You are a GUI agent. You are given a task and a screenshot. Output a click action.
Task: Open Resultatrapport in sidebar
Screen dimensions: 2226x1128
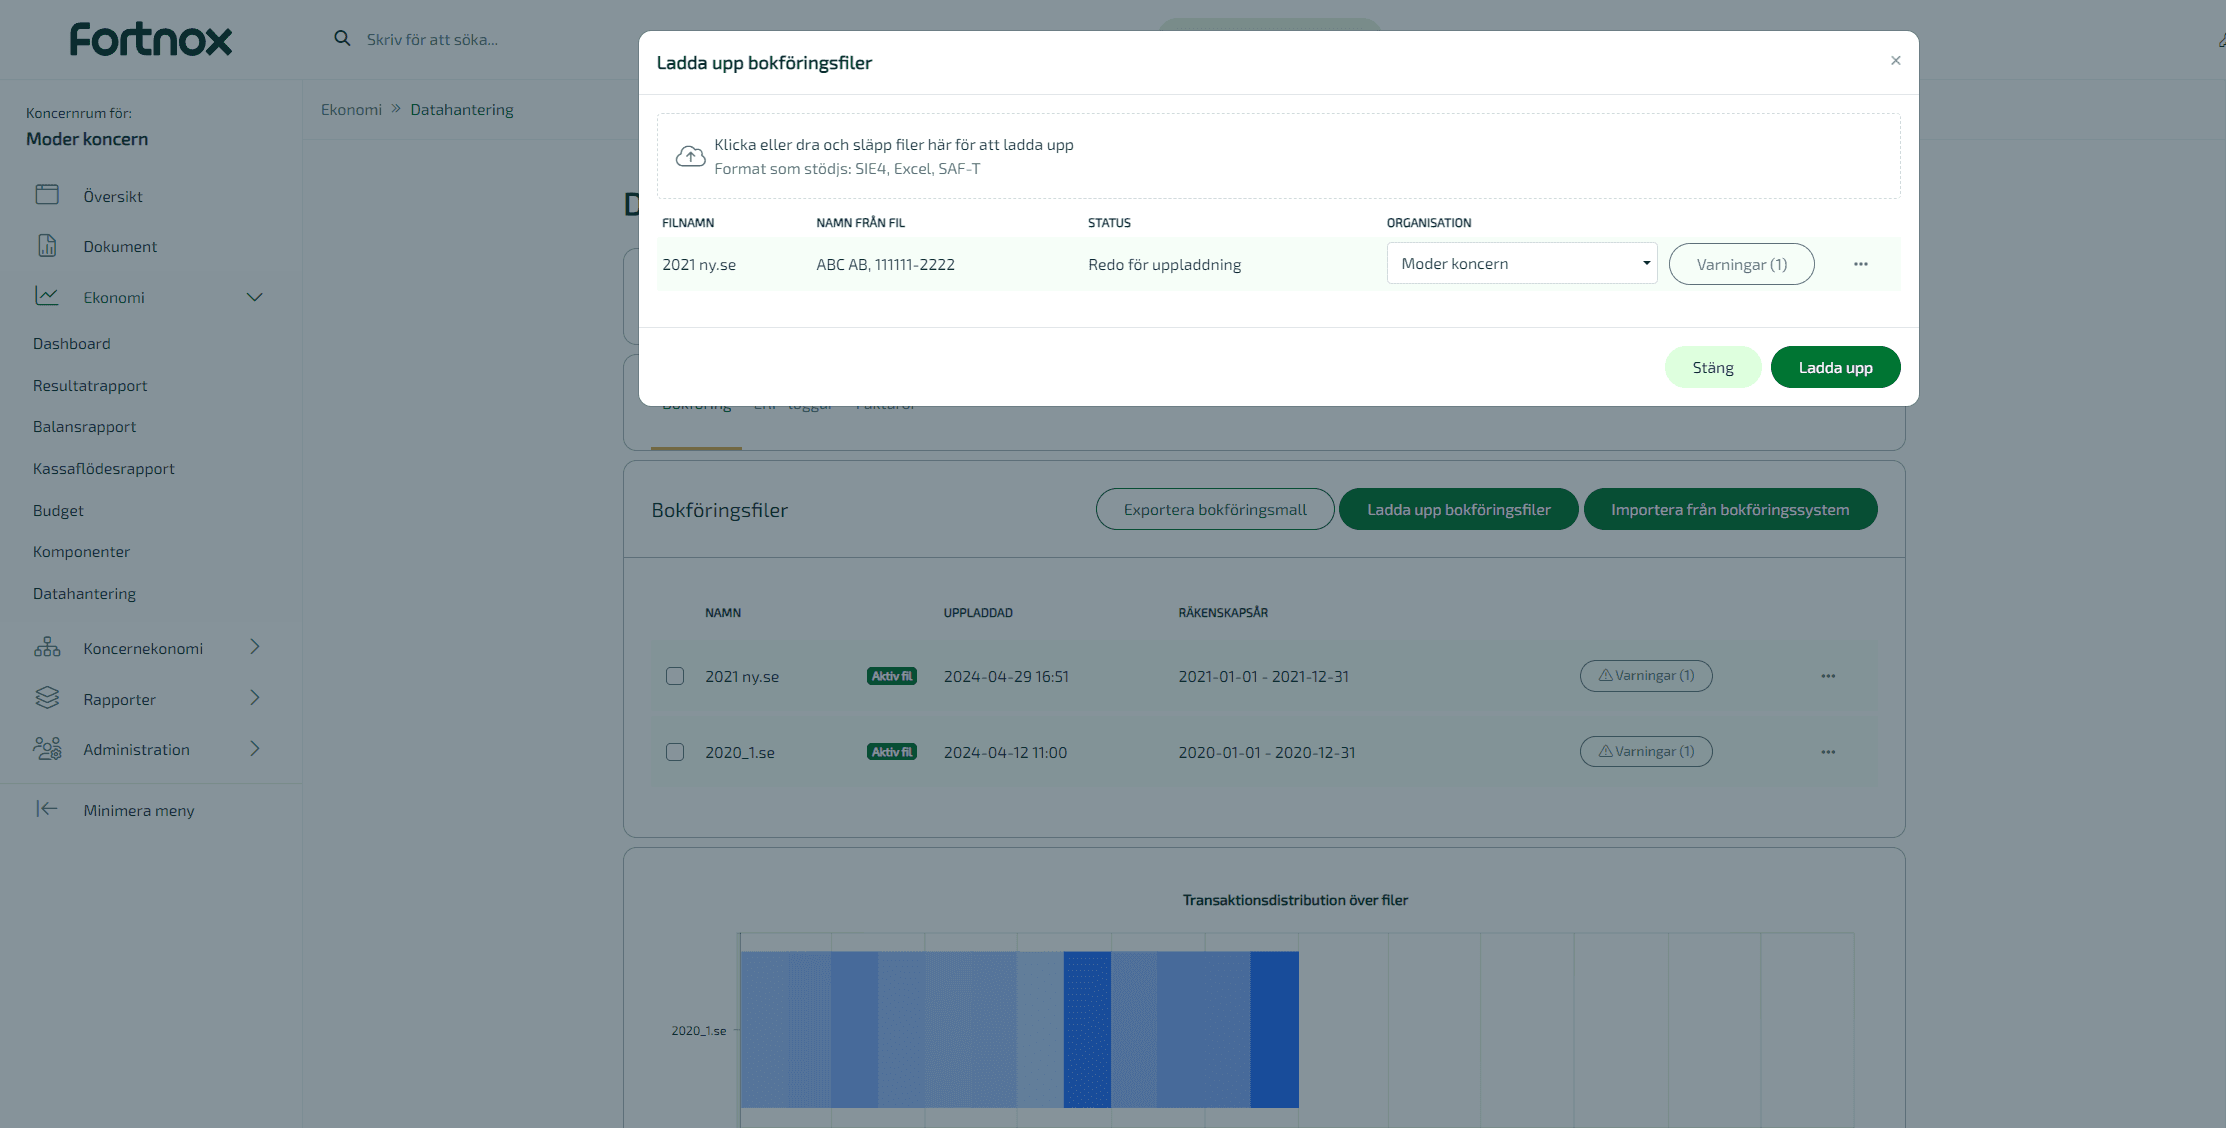[90, 386]
